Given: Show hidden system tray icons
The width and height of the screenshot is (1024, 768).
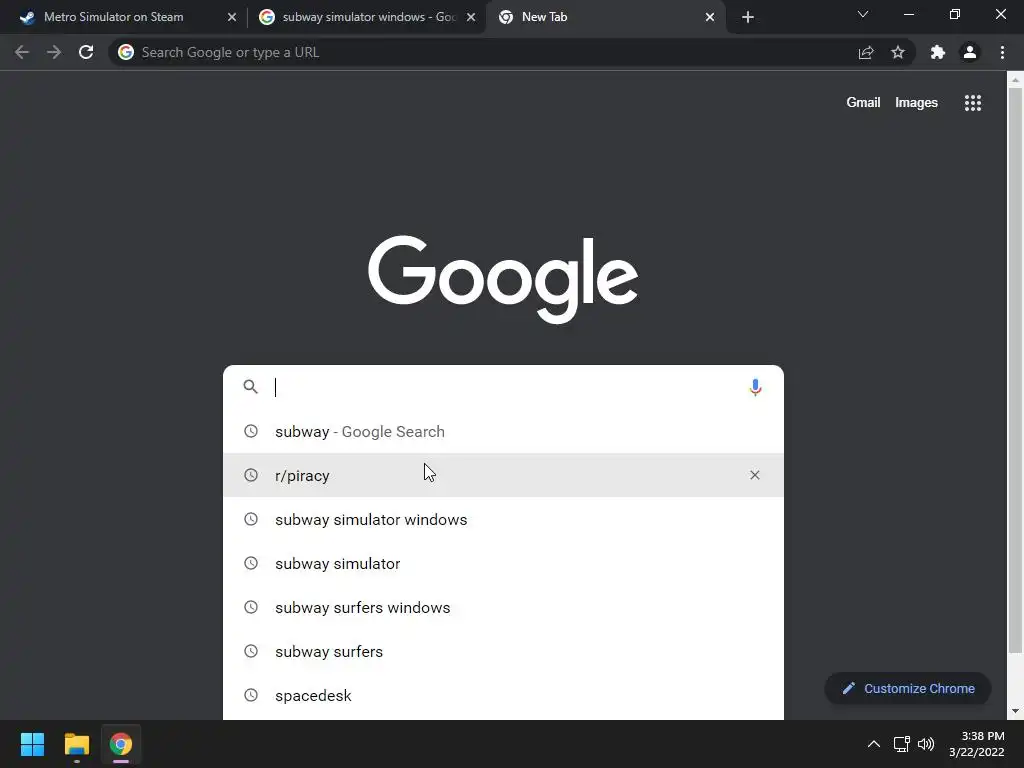Looking at the screenshot, I should point(873,744).
